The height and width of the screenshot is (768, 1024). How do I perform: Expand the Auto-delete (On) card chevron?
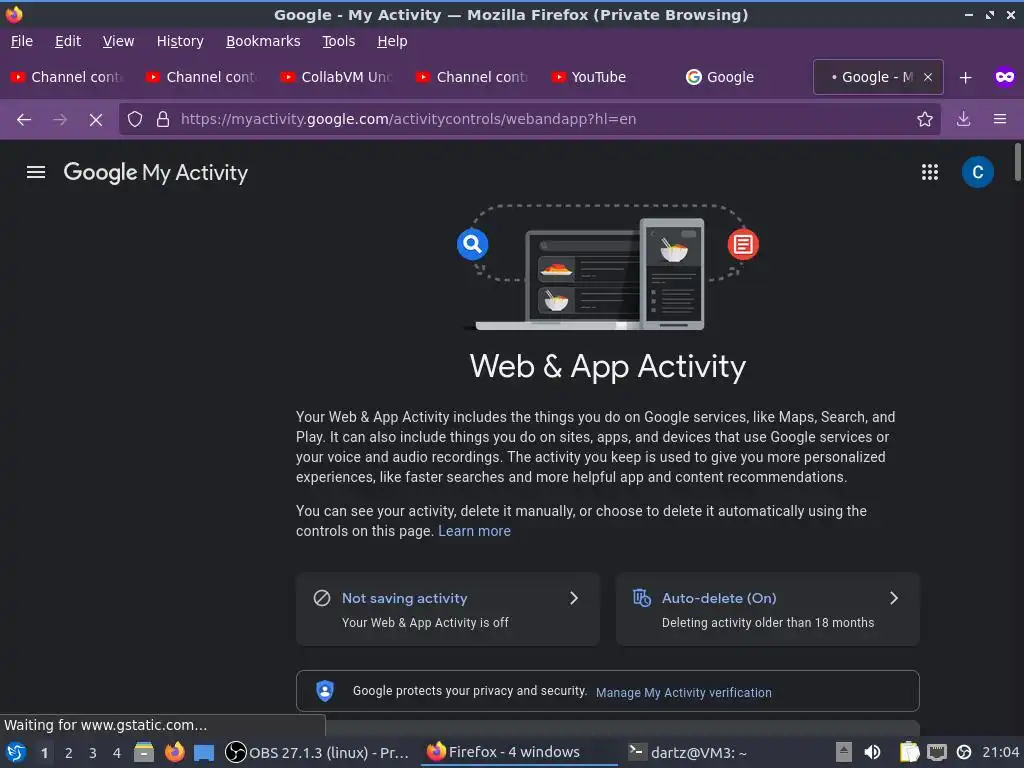pyautogui.click(x=893, y=598)
